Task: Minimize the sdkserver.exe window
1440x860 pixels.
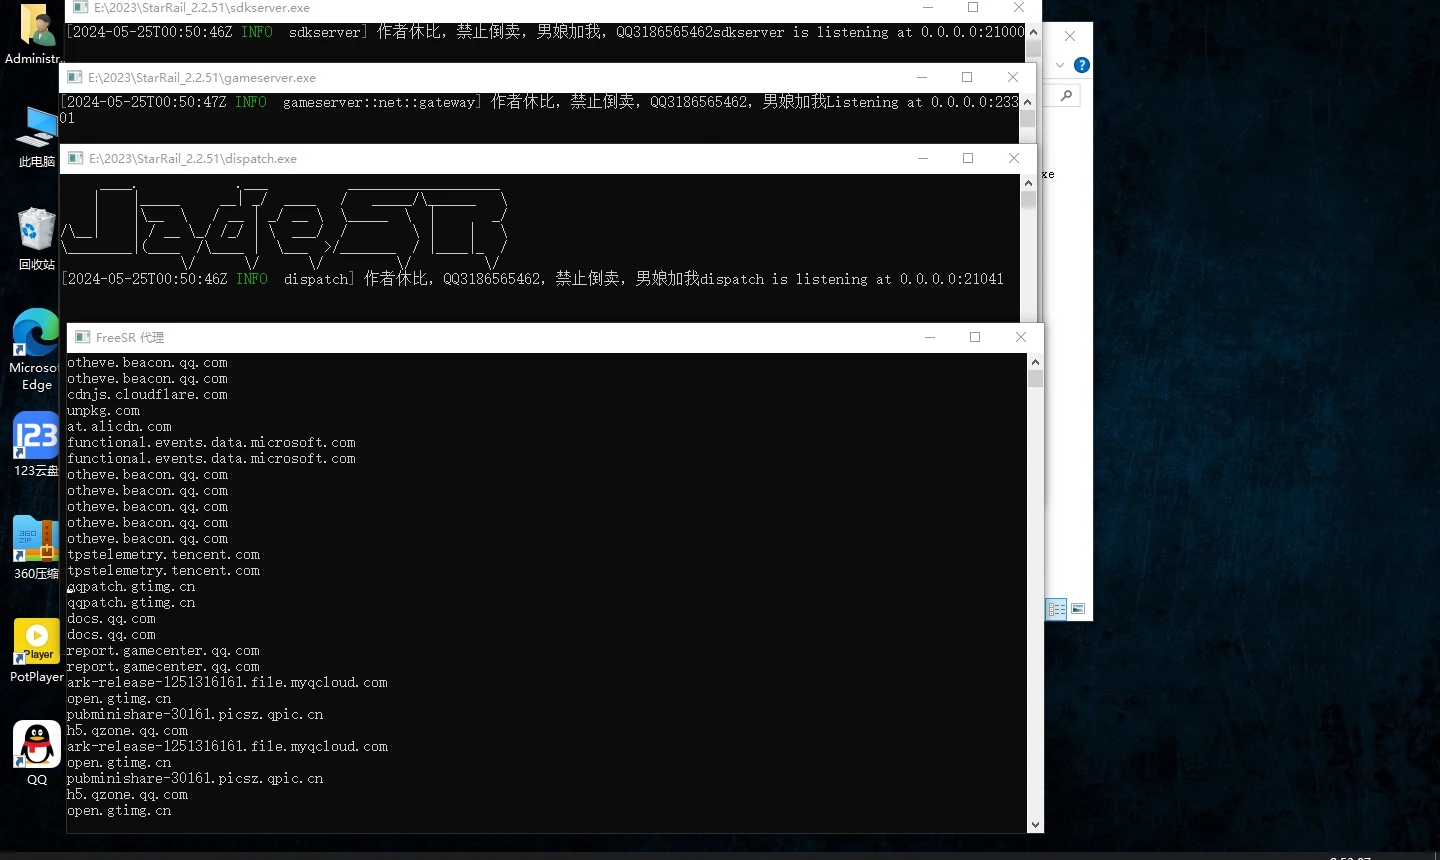Action: [928, 7]
